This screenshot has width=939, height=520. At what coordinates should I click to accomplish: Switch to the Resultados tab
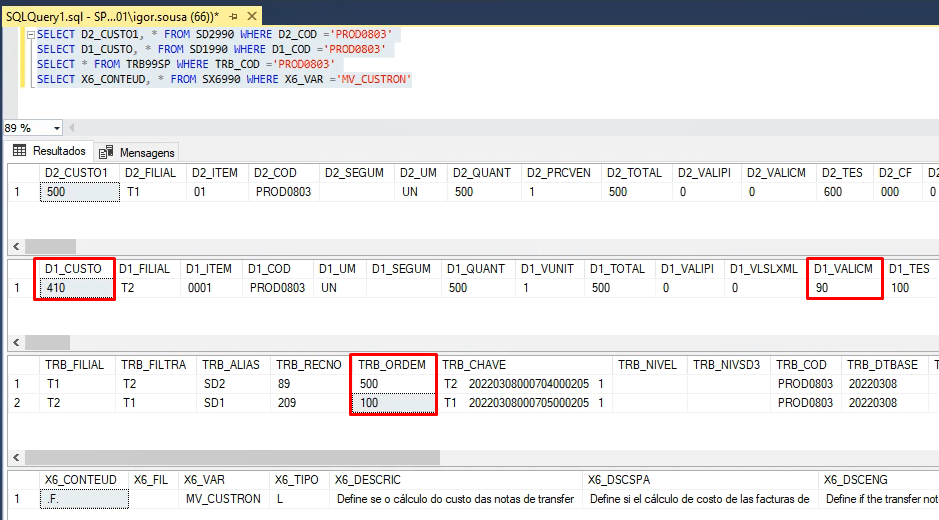(x=50, y=151)
